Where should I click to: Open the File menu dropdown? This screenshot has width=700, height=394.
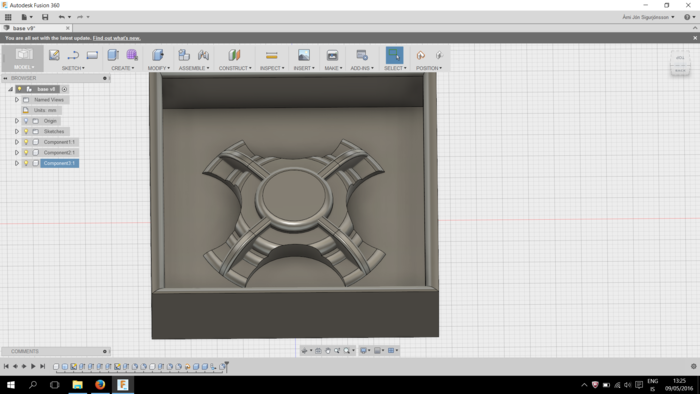click(x=27, y=17)
